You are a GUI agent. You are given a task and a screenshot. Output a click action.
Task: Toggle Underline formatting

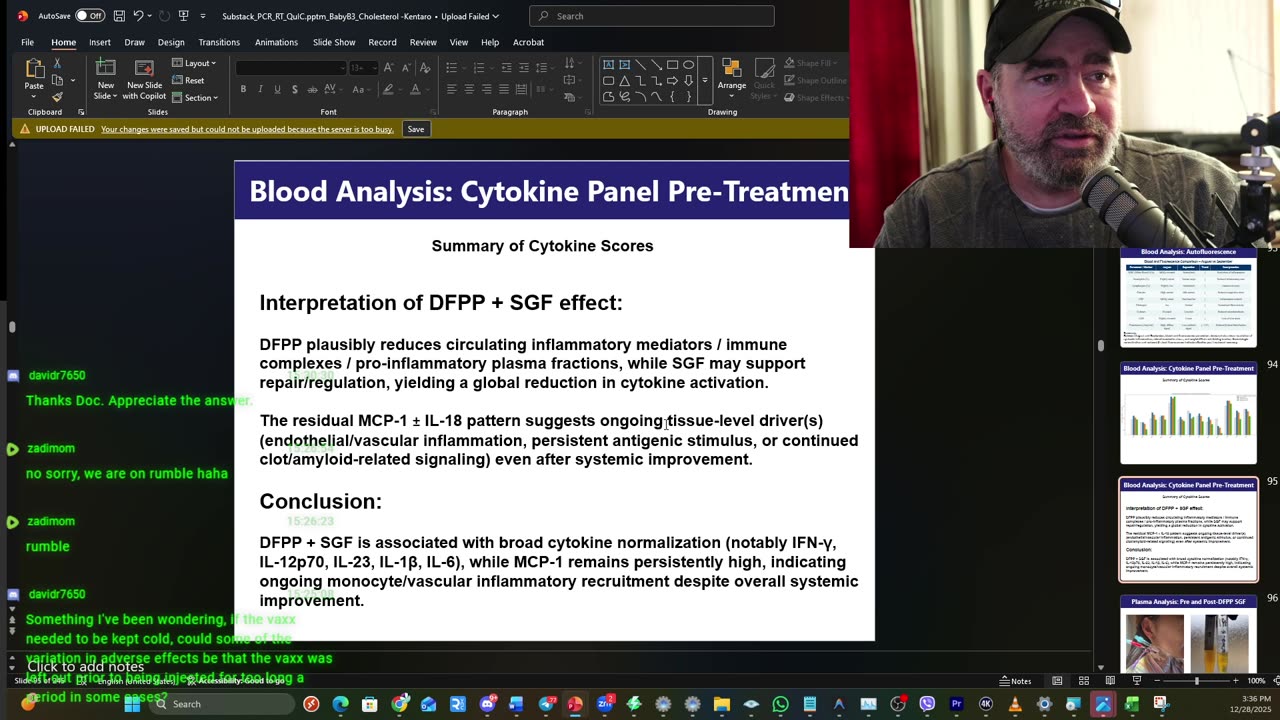pos(277,89)
